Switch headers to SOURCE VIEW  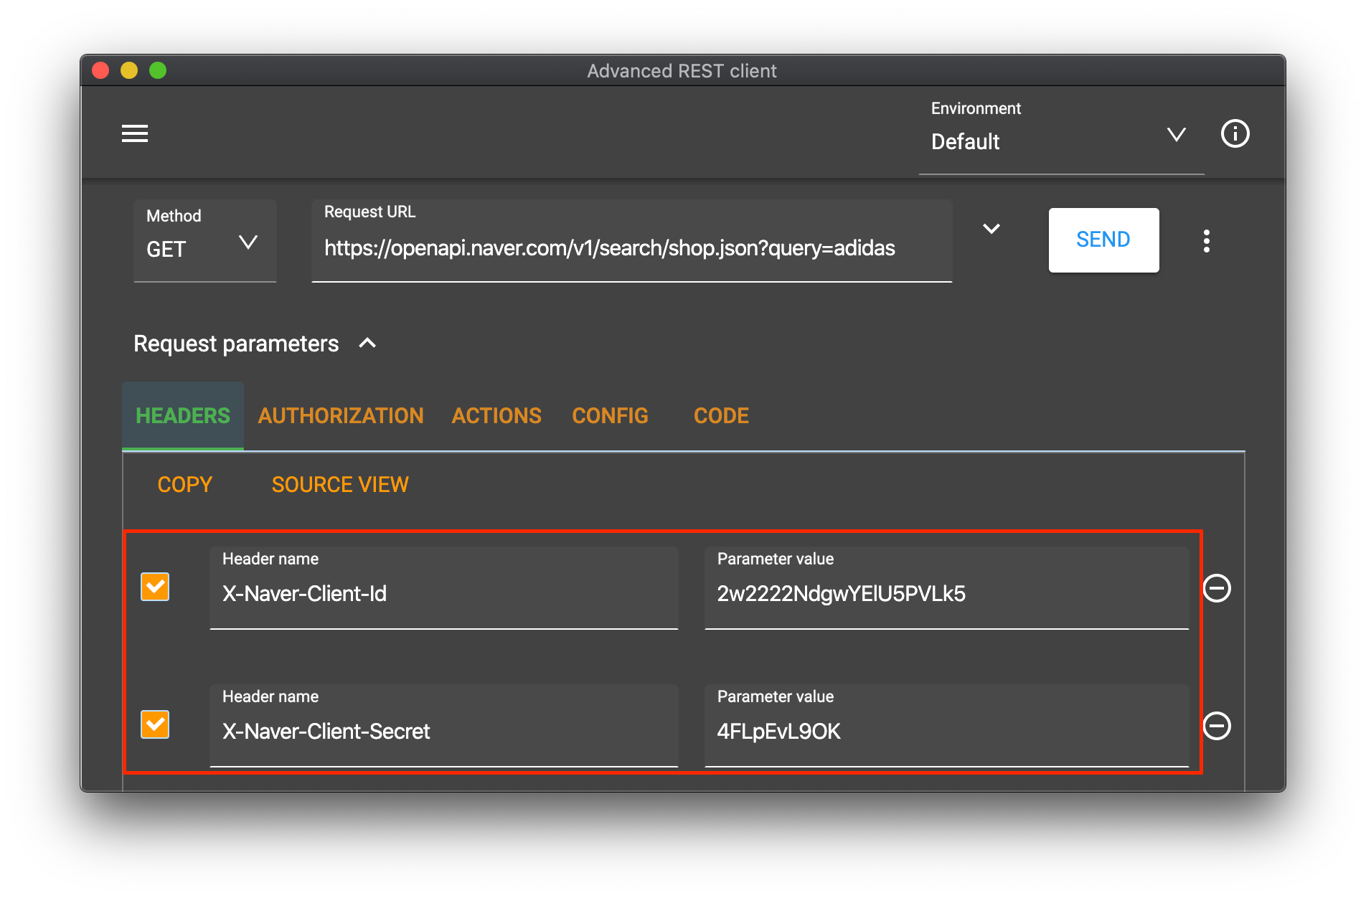point(340,485)
